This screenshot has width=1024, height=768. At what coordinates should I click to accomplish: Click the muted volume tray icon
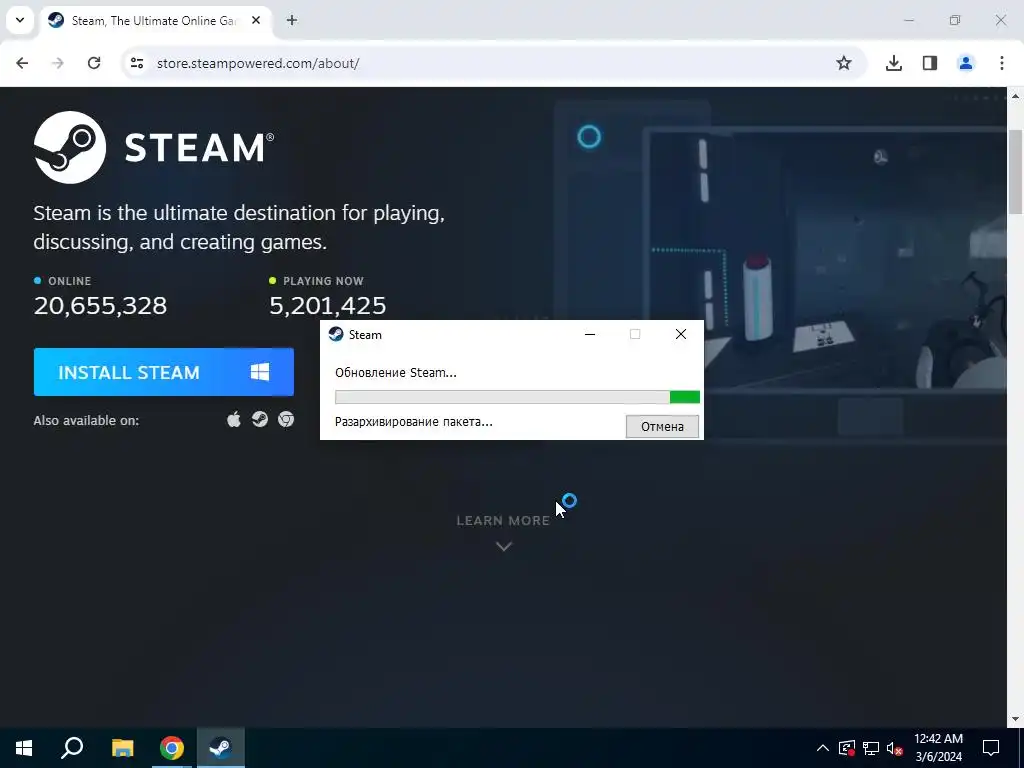(895, 748)
